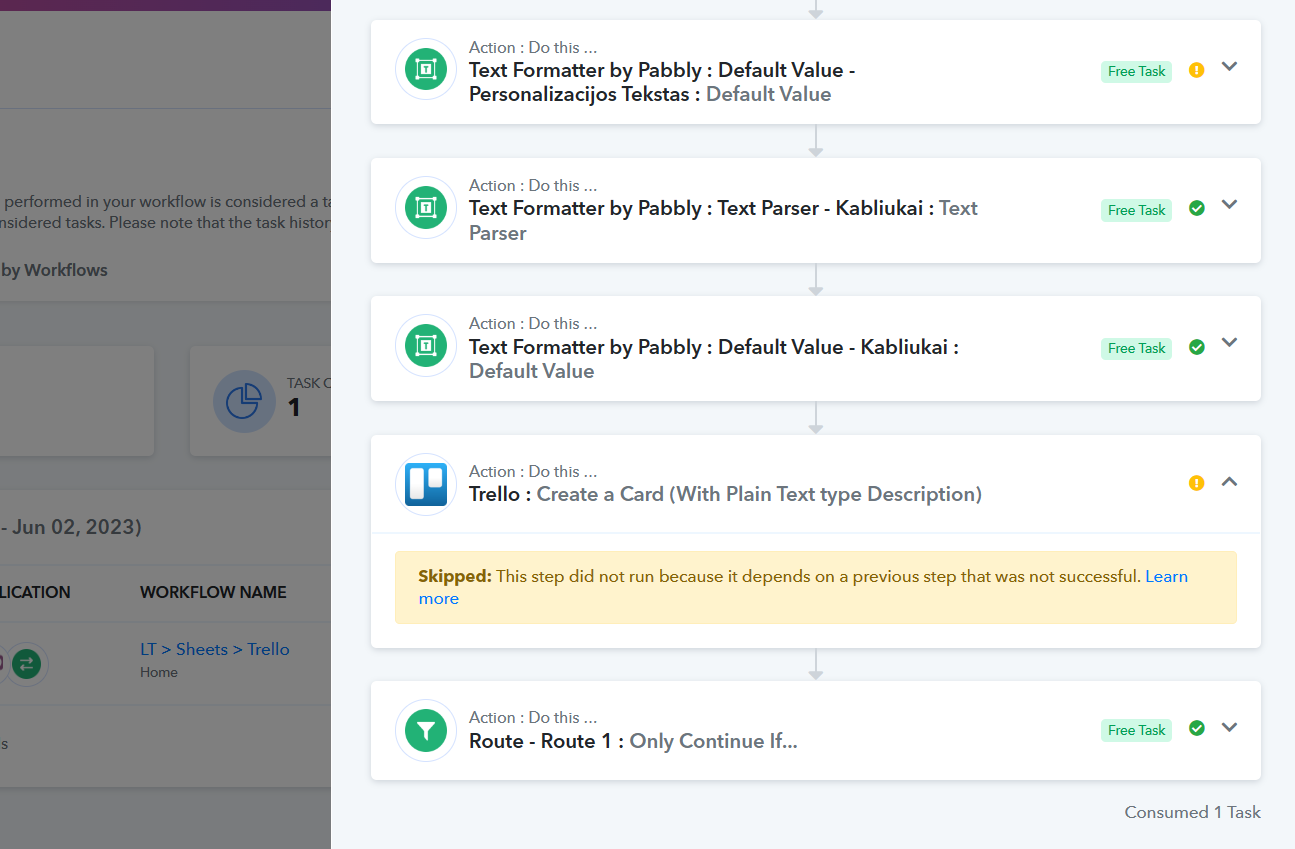The image size is (1295, 849).
Task: Click Free Task badge on Default Value Kabliukai
Action: point(1136,348)
